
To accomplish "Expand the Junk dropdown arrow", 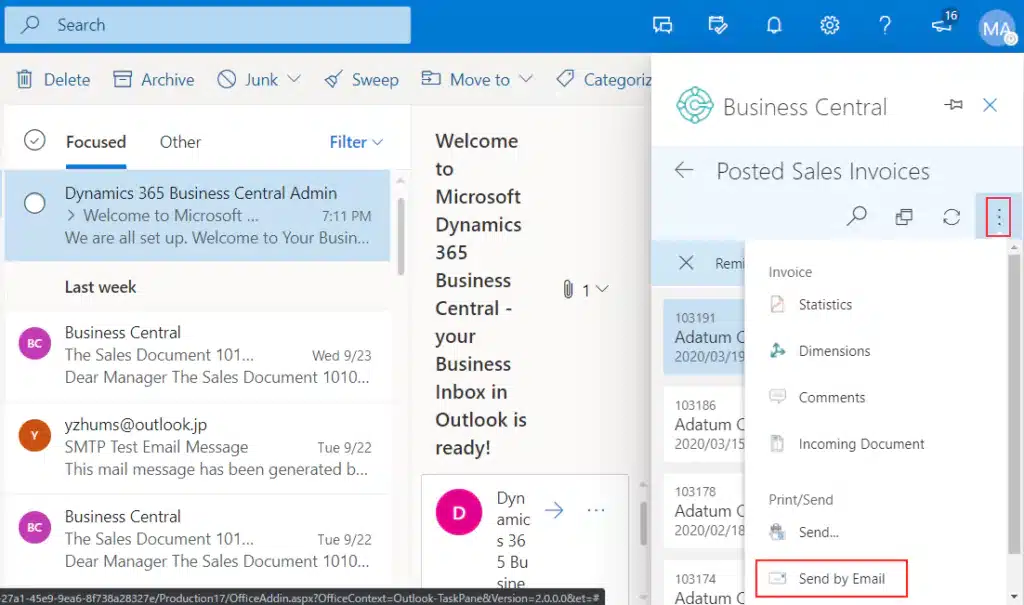I will [x=294, y=79].
